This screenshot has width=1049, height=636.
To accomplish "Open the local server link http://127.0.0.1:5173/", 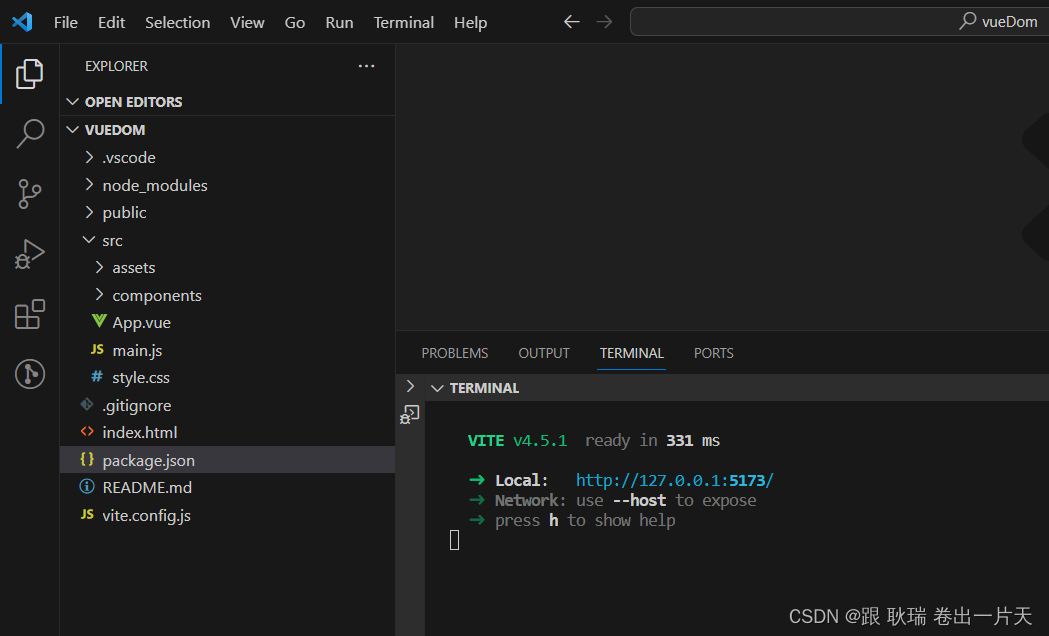I will (x=674, y=479).
